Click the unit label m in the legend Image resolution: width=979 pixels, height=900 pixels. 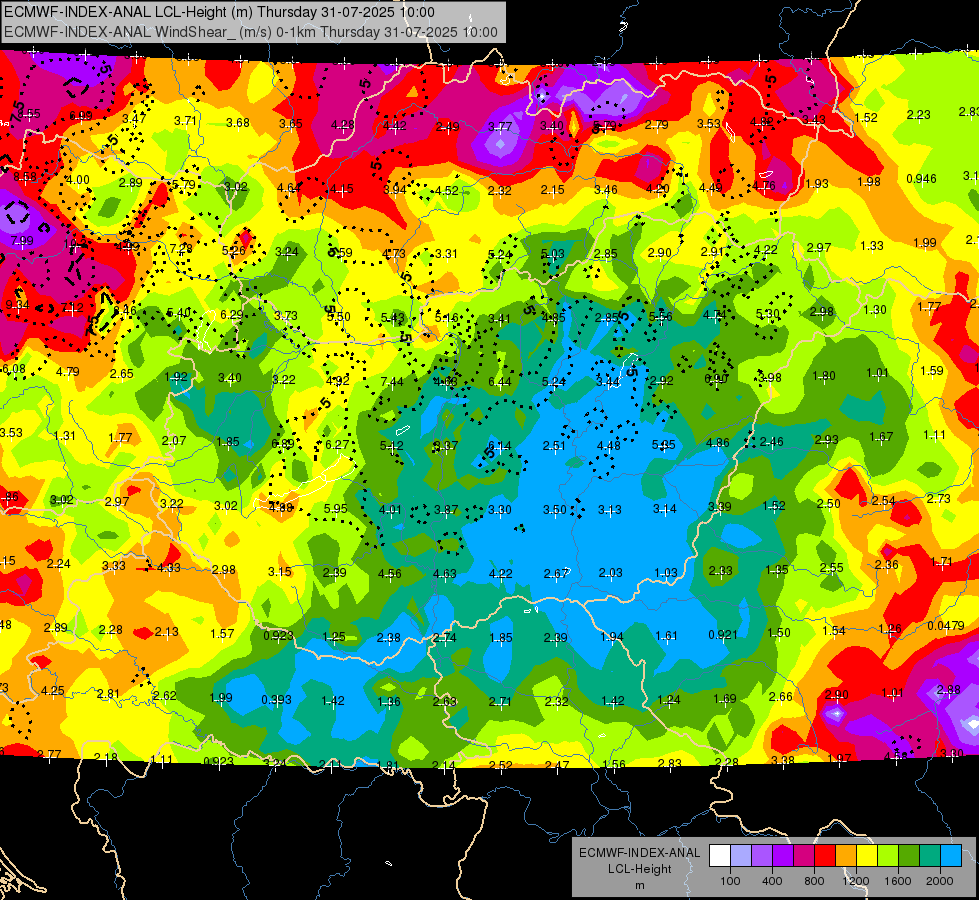pyautogui.click(x=639, y=886)
